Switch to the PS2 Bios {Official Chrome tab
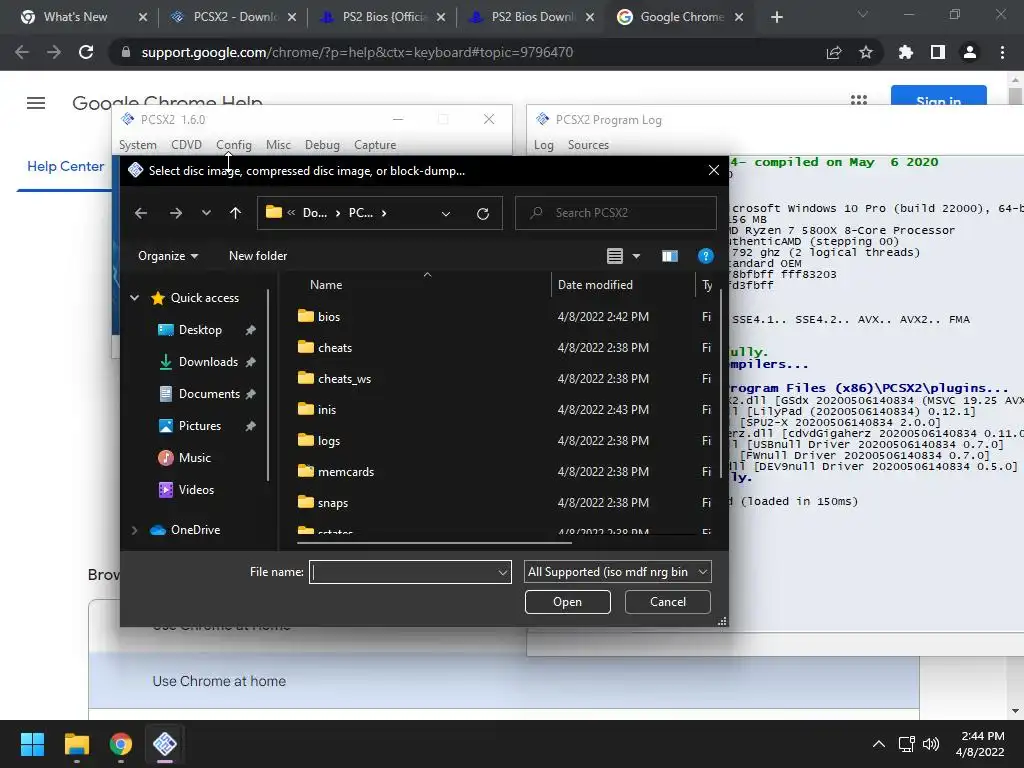The width and height of the screenshot is (1024, 768). click(385, 17)
